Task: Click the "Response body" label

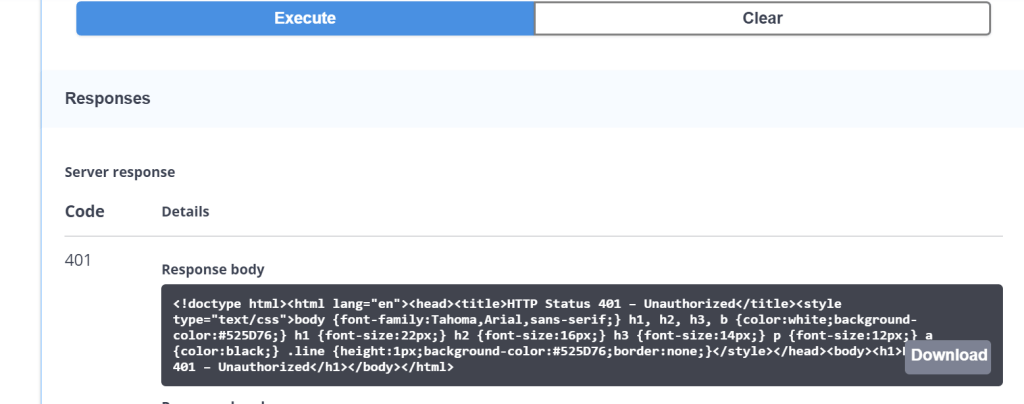Action: pyautogui.click(x=213, y=269)
